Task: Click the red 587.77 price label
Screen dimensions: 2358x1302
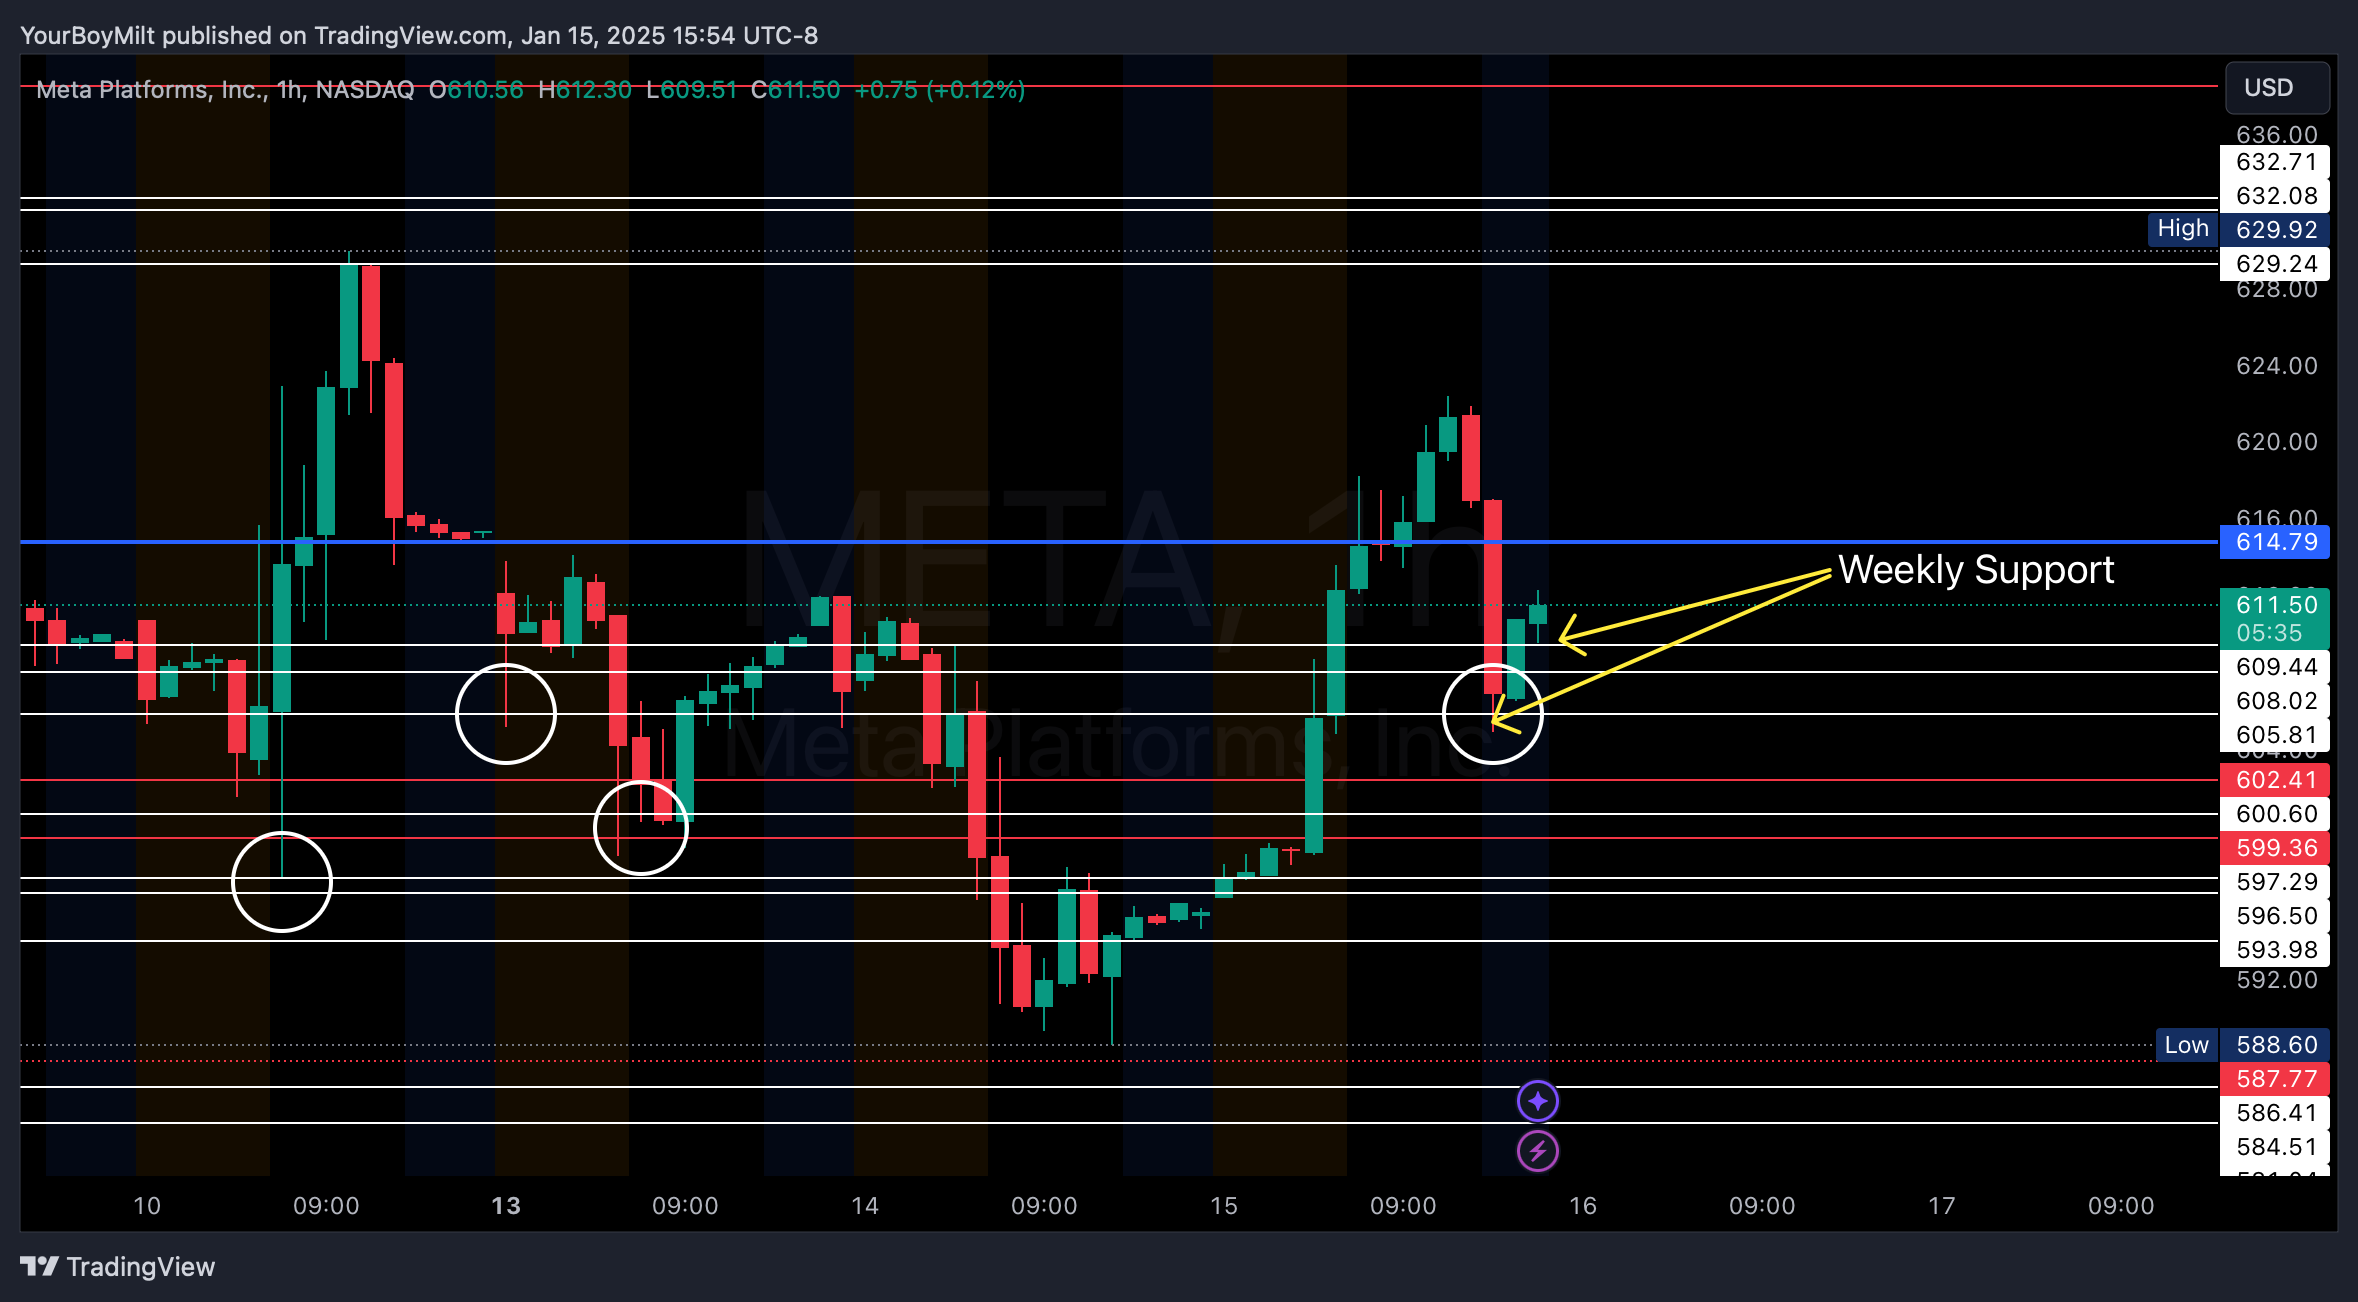Action: coord(2275,1079)
